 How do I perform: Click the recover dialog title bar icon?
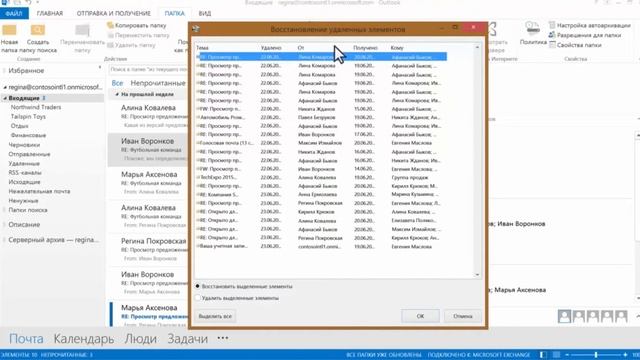point(196,29)
